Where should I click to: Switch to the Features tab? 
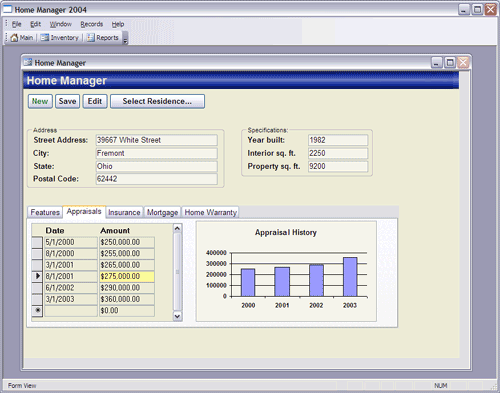45,212
